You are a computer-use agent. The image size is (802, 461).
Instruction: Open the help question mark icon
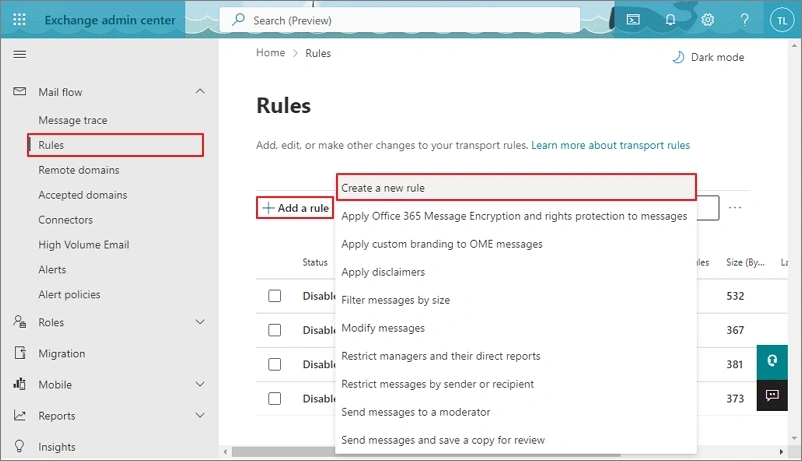point(745,20)
